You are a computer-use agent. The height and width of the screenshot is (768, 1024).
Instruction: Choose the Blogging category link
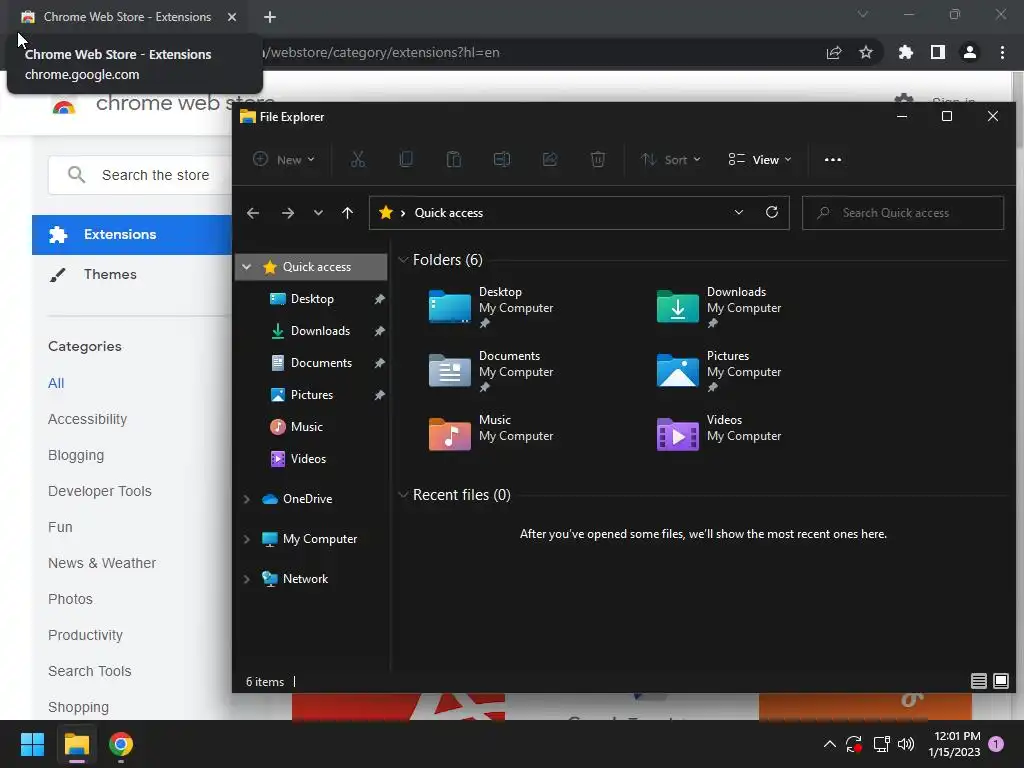[76, 455]
